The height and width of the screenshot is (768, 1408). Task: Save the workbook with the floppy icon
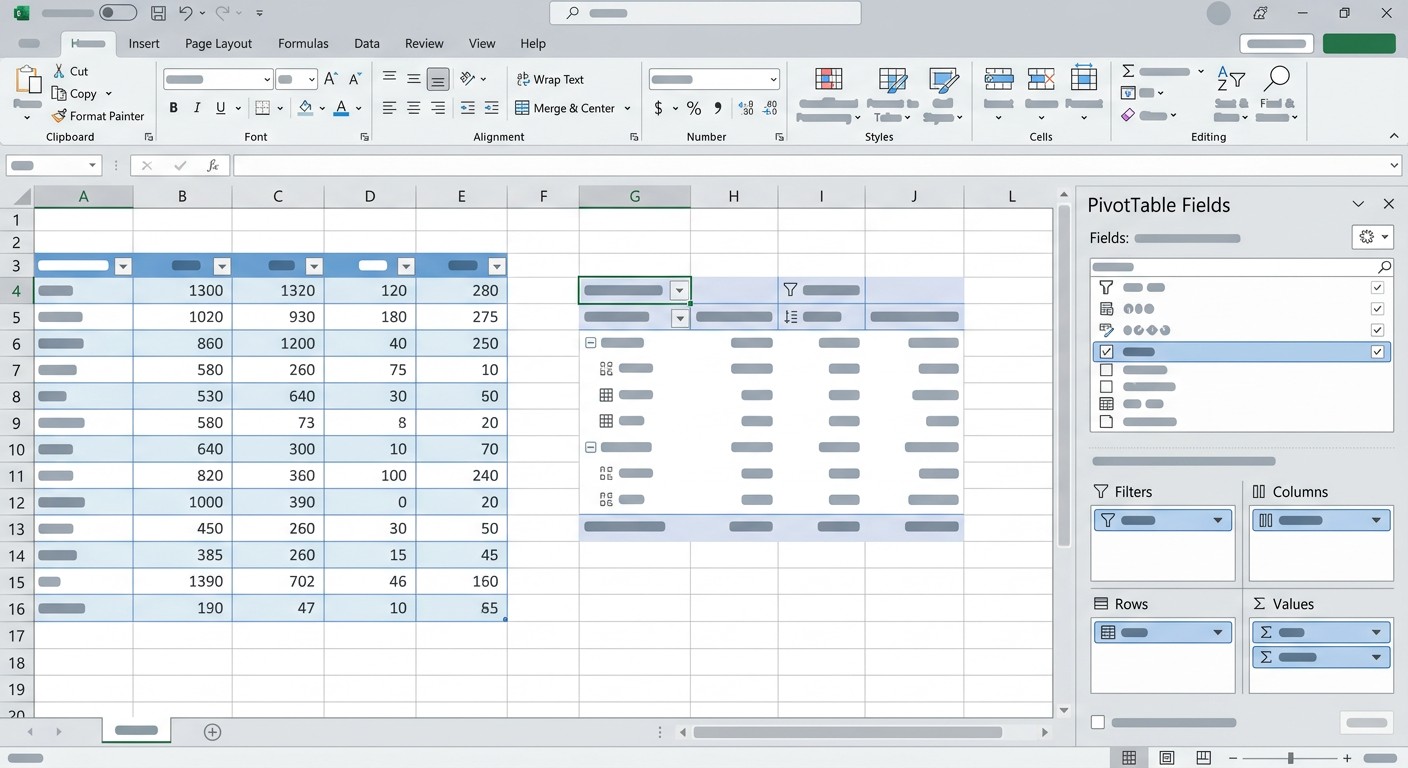click(158, 14)
